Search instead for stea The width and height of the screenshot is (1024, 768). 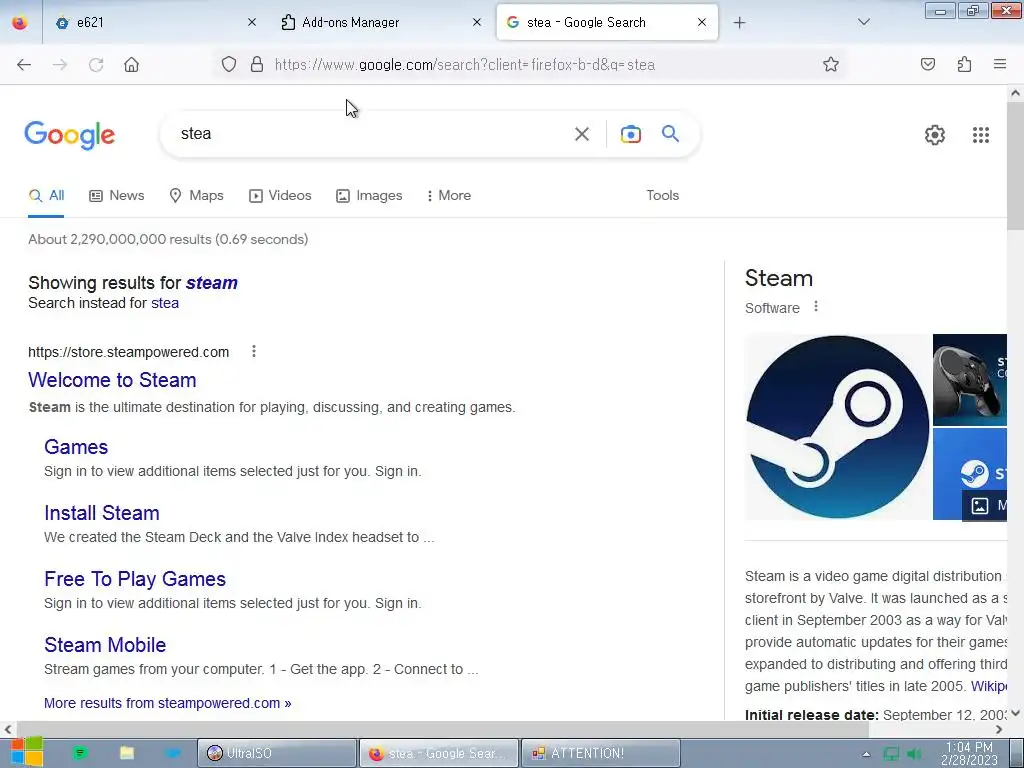click(165, 303)
